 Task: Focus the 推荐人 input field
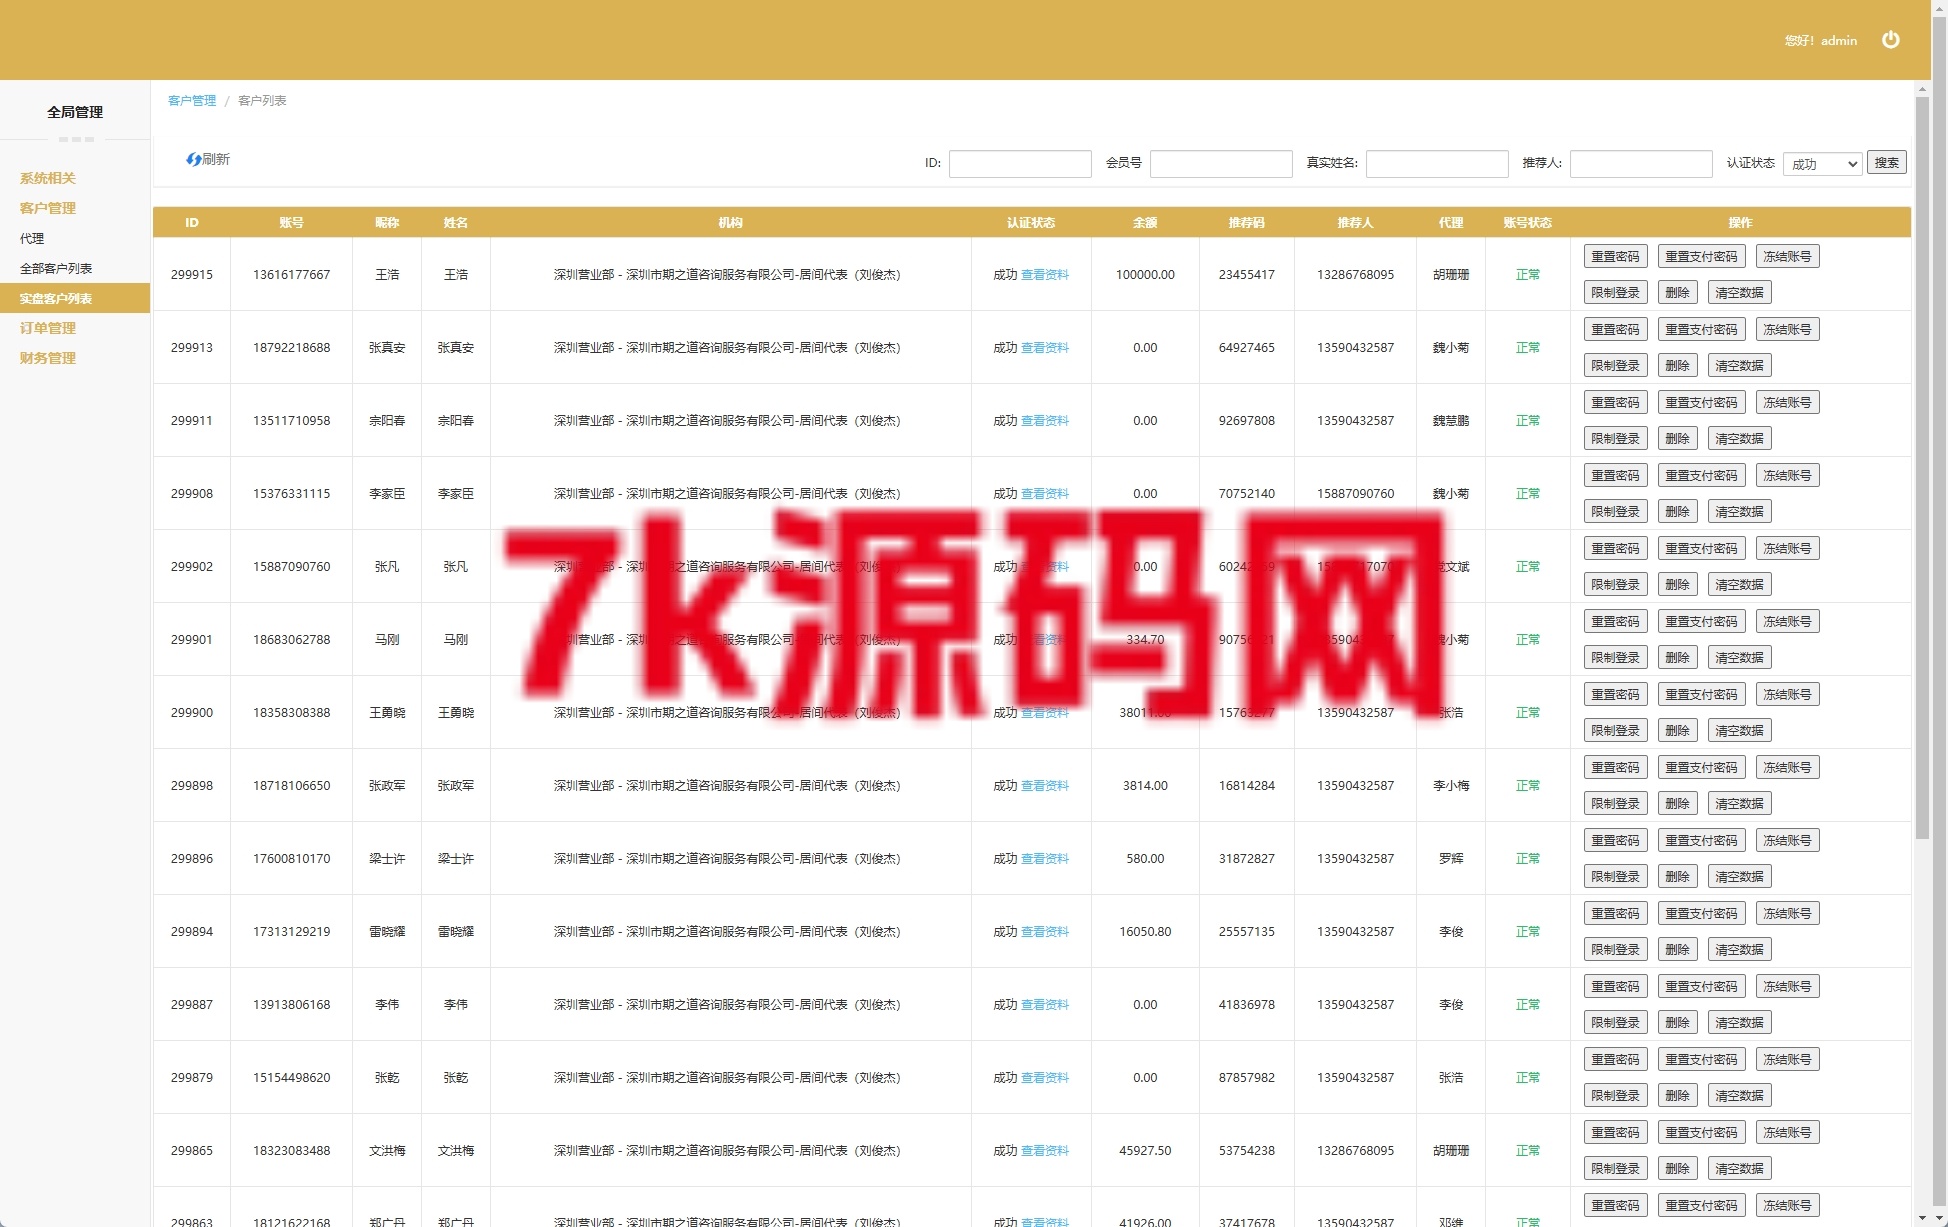[x=1640, y=164]
